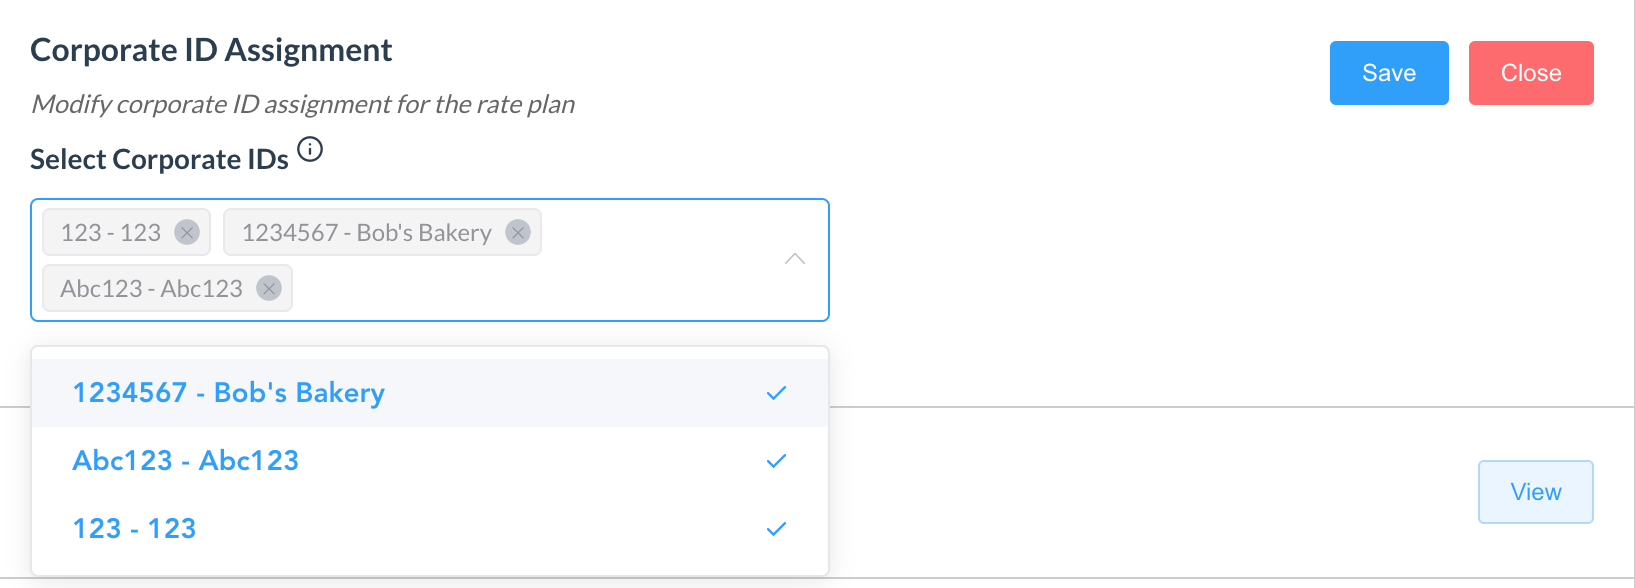
Task: Click checkmark on Bob's Bakery dropdown row
Action: [x=776, y=393]
